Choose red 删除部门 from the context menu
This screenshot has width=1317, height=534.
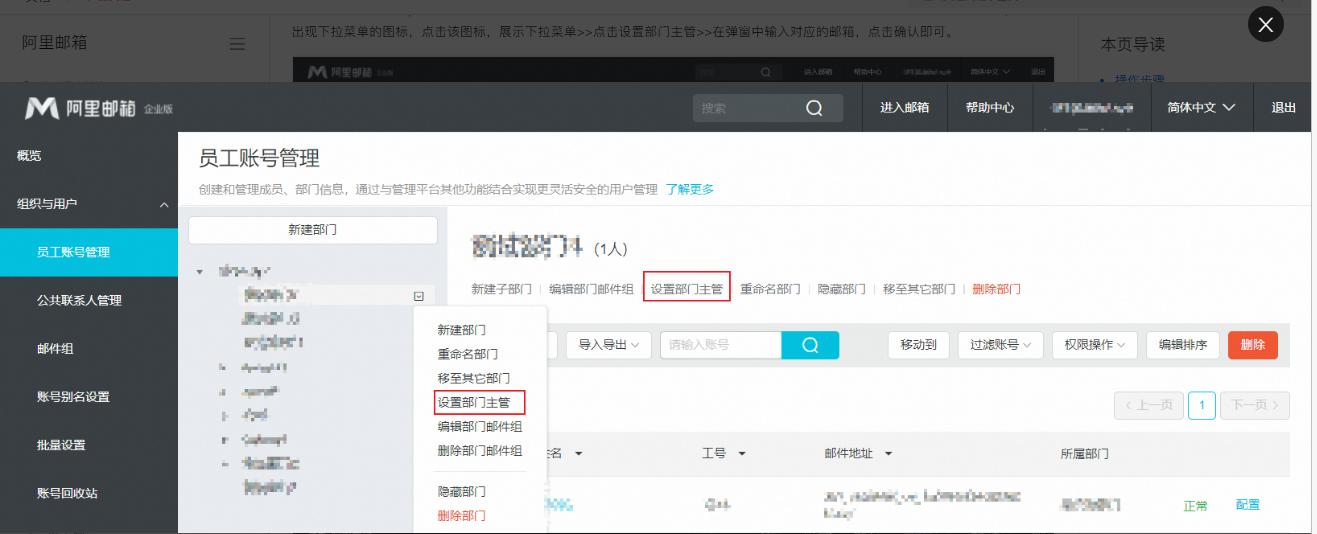[462, 516]
